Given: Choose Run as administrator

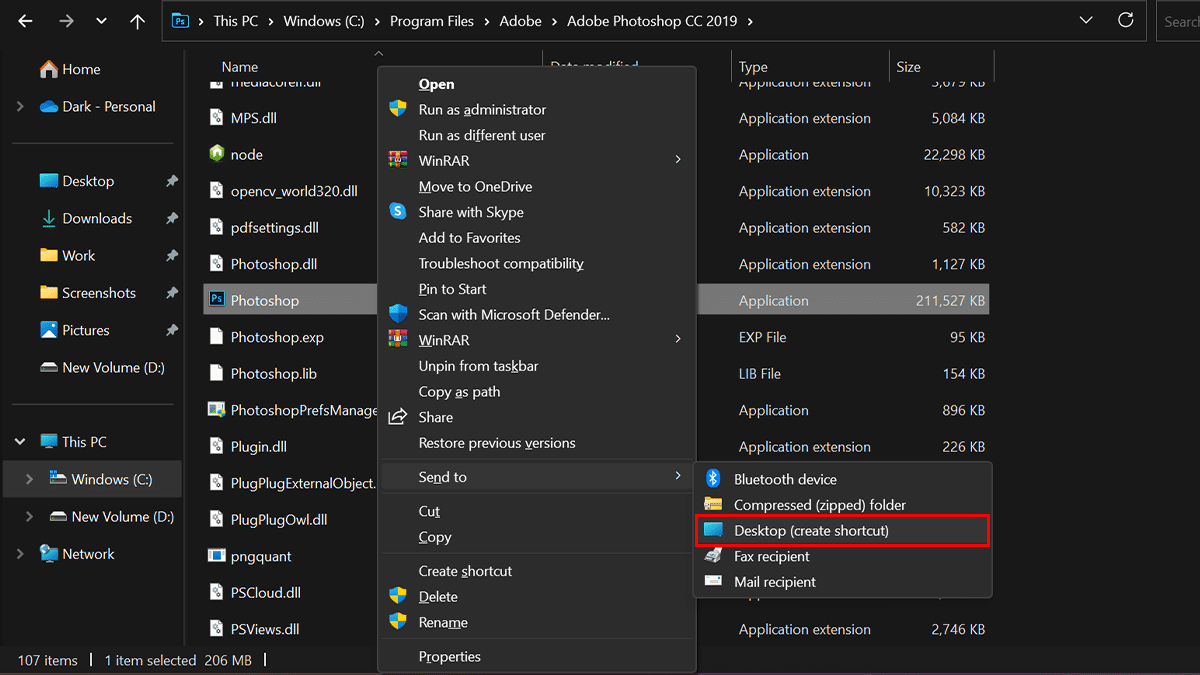Looking at the screenshot, I should pos(482,110).
